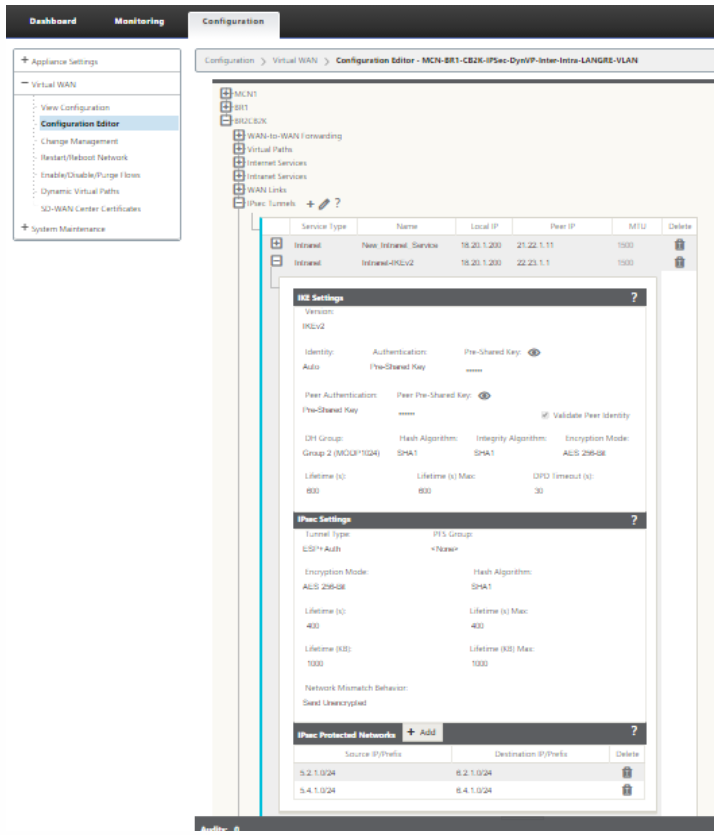
Task: Expand WAN-to-WAN Forwarding node
Action: (x=239, y=135)
